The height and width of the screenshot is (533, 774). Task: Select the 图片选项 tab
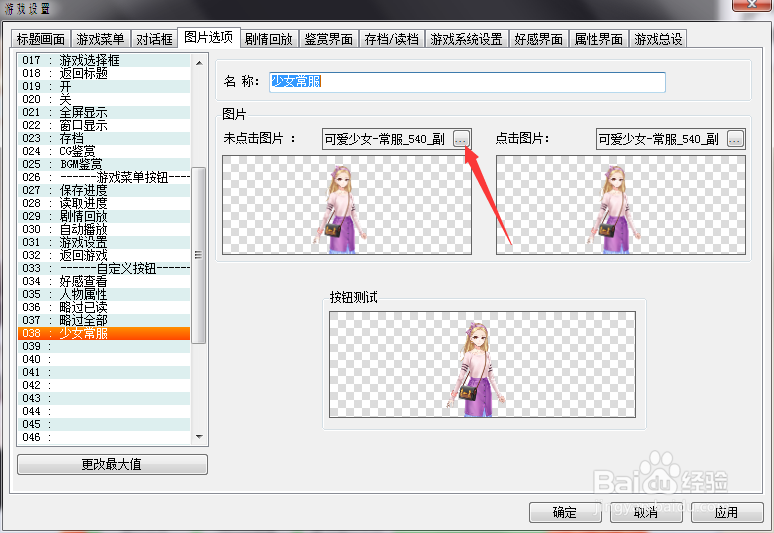pyautogui.click(x=208, y=37)
